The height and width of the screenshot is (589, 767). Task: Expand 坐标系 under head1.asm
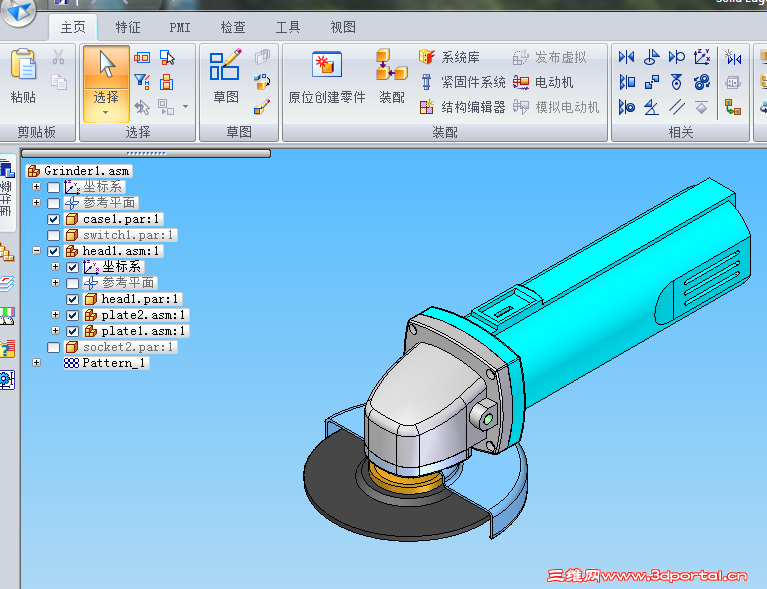coord(55,267)
